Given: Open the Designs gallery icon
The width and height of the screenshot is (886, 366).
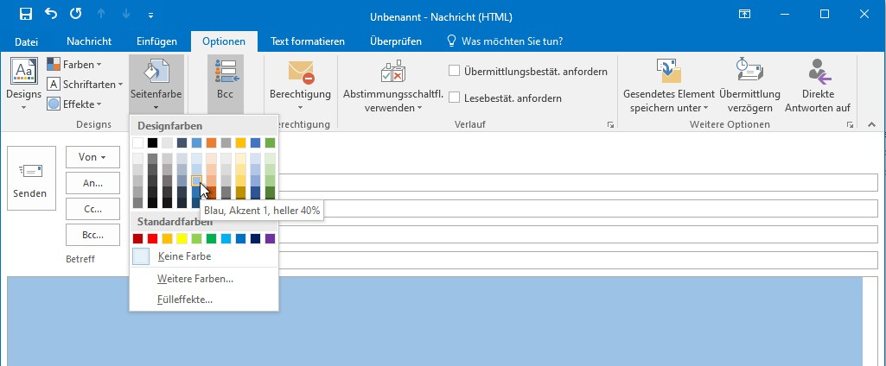Looking at the screenshot, I should 24,71.
